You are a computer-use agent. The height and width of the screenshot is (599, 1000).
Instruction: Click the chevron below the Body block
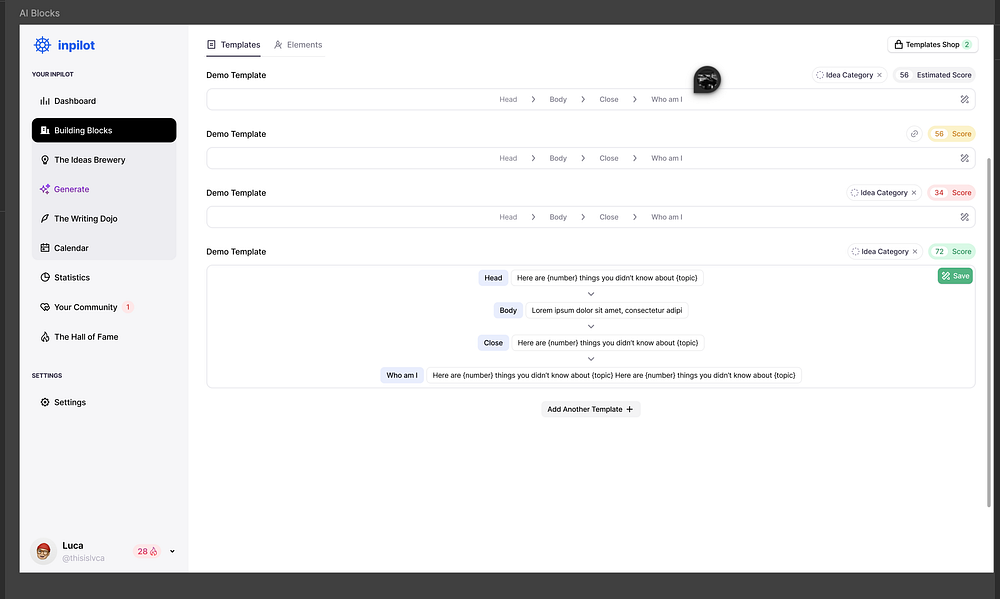tap(591, 327)
